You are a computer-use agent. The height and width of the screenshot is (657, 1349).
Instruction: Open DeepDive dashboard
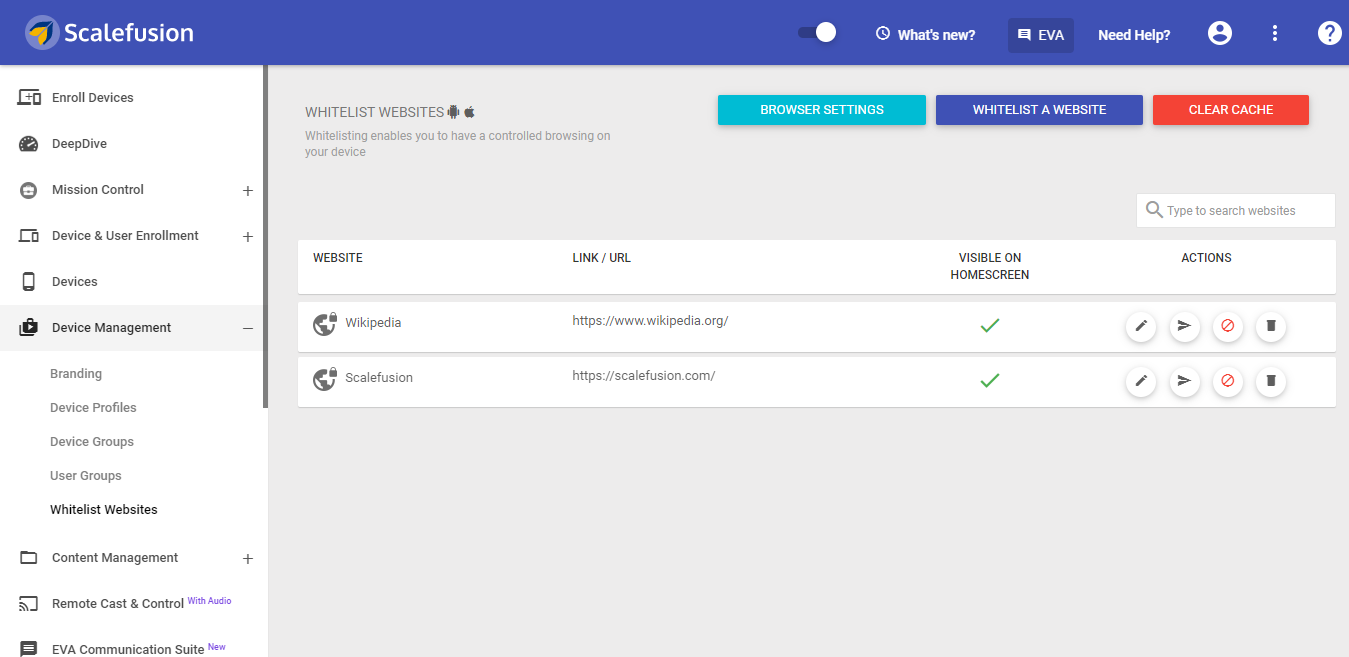pyautogui.click(x=79, y=143)
